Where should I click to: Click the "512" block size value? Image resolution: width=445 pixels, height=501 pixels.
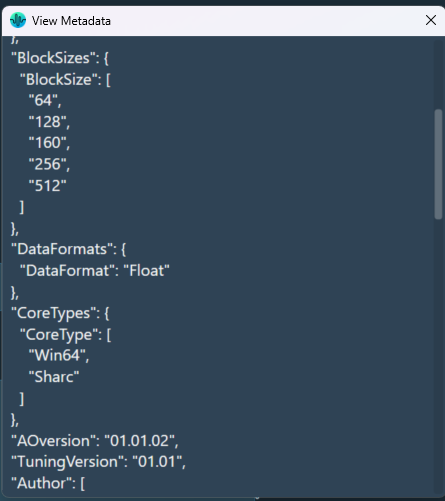[x=47, y=186]
